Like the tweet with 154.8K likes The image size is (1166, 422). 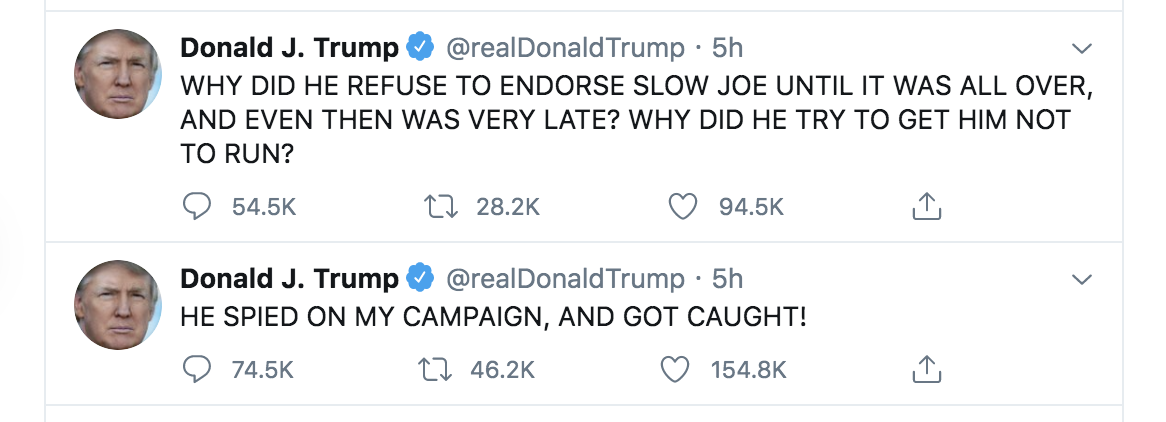pyautogui.click(x=675, y=369)
